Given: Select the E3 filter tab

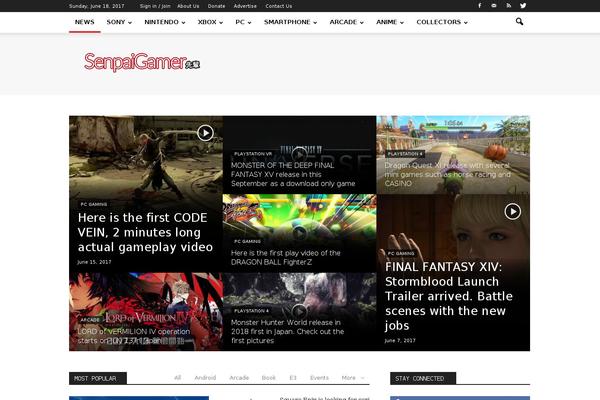Looking at the screenshot, I should (293, 378).
